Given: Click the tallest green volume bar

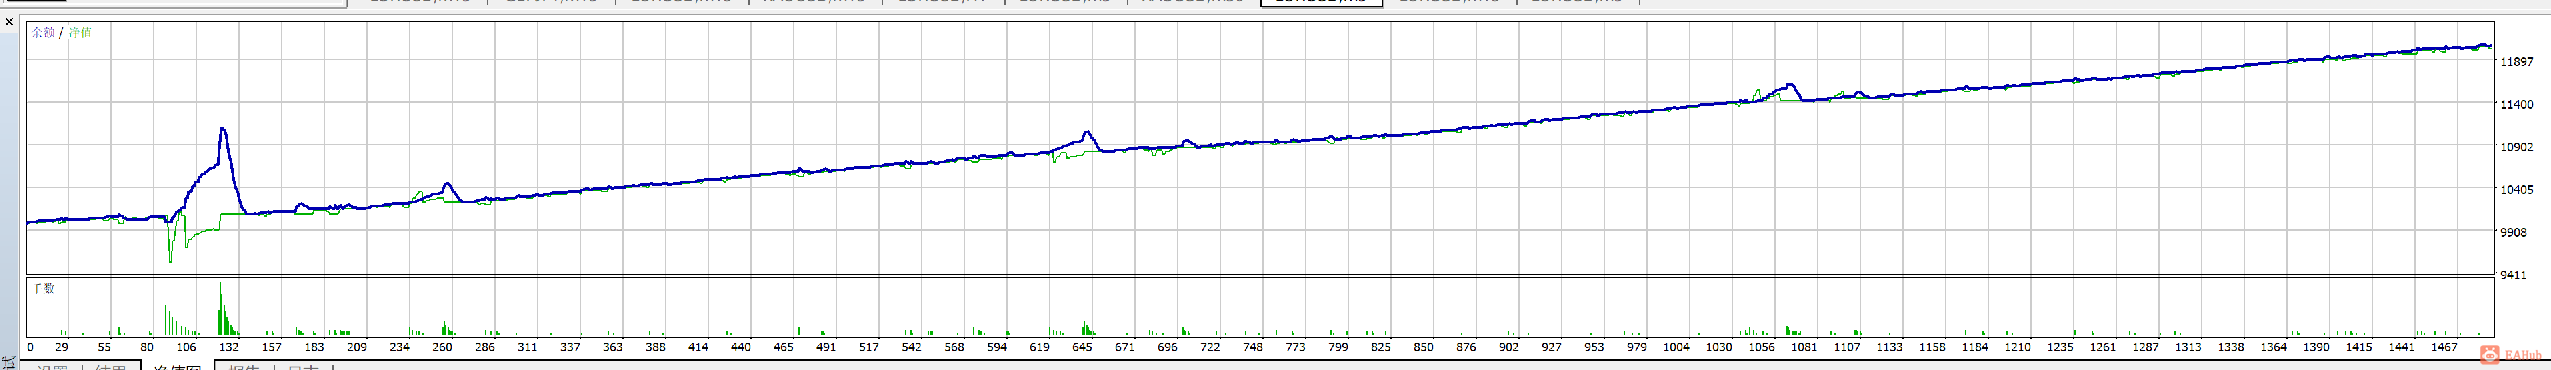Looking at the screenshot, I should coord(220,308).
